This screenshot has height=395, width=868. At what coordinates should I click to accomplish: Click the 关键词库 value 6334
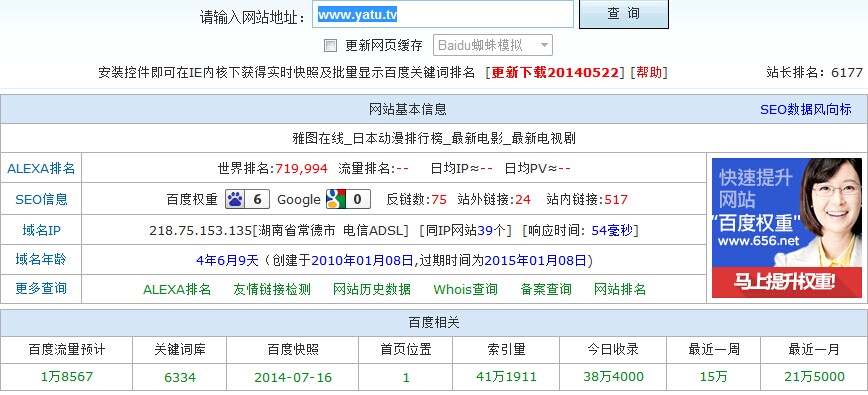tap(180, 378)
